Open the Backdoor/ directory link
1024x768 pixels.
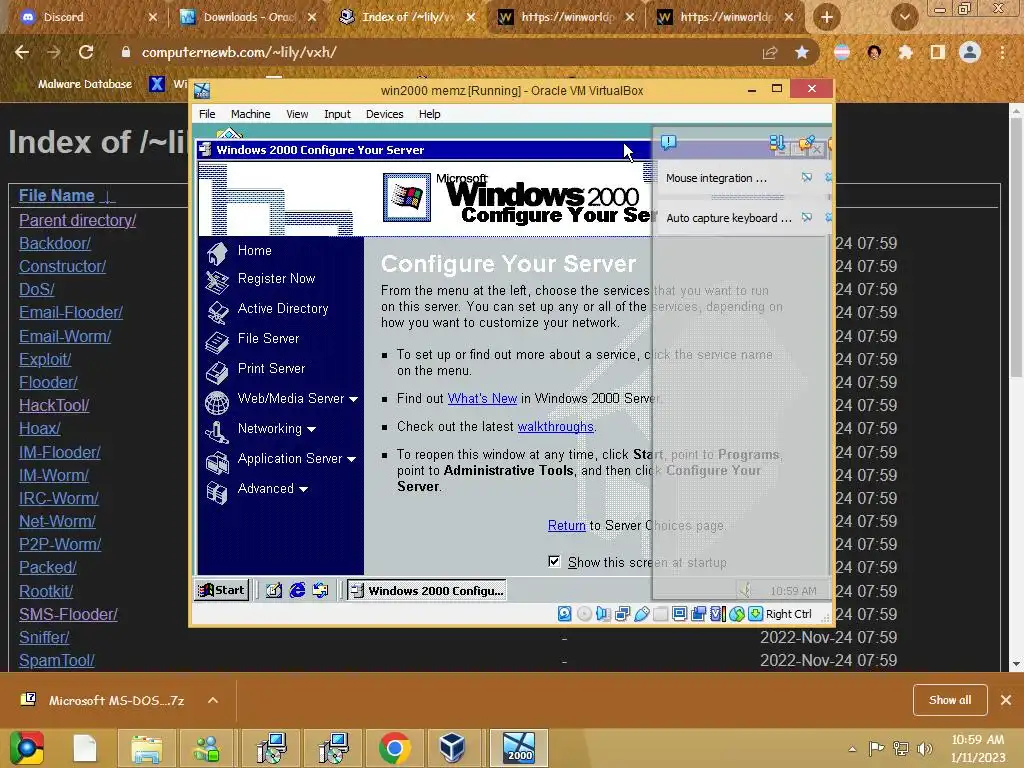pos(54,244)
